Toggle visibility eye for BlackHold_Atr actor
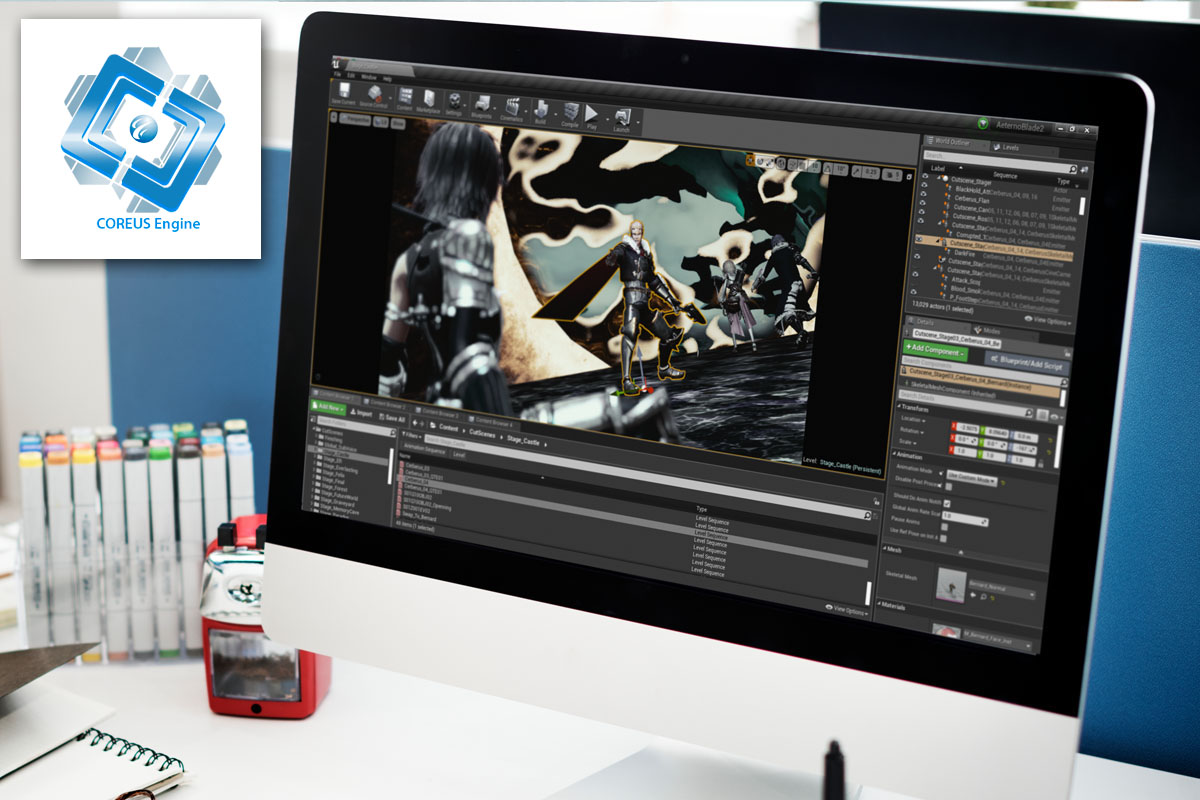 click(925, 187)
